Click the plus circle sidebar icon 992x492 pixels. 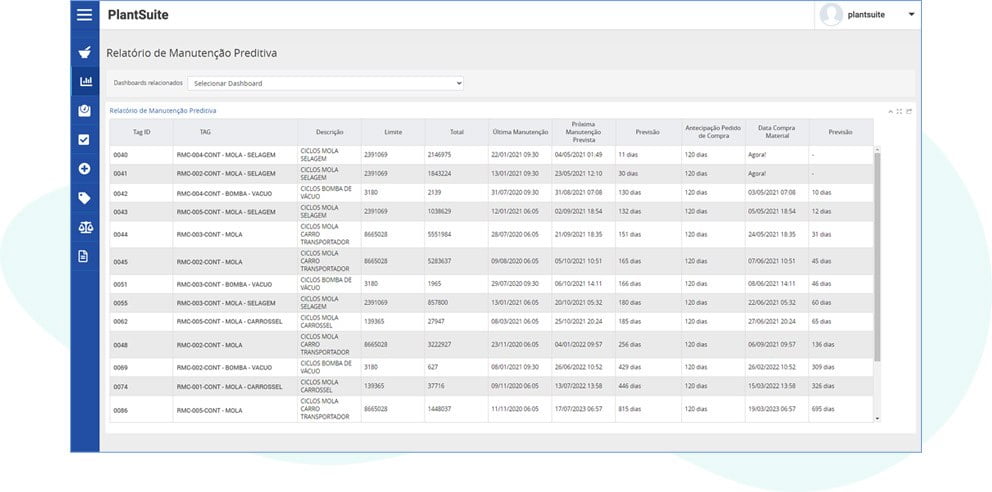click(84, 169)
